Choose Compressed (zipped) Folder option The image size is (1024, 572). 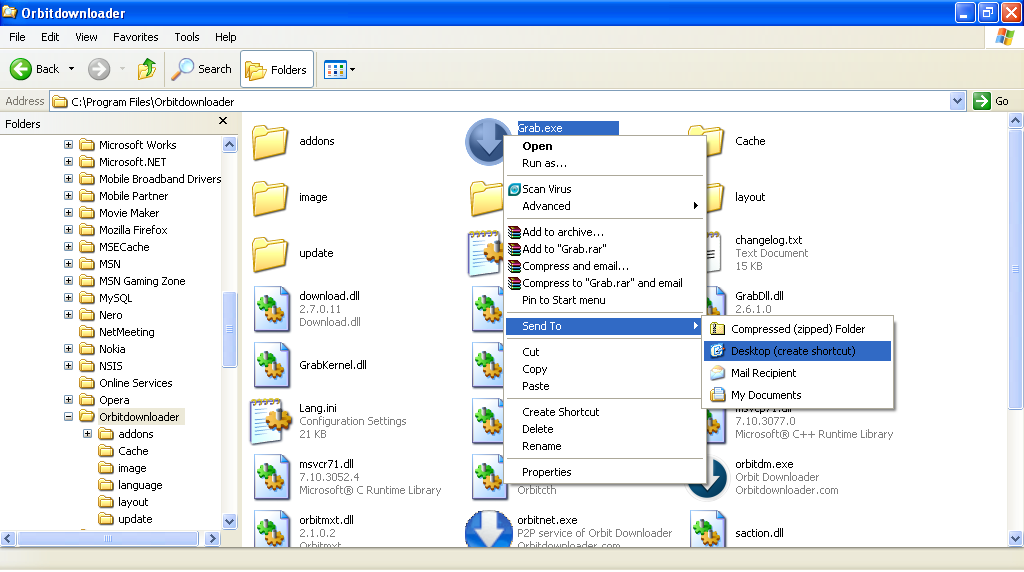click(x=797, y=329)
